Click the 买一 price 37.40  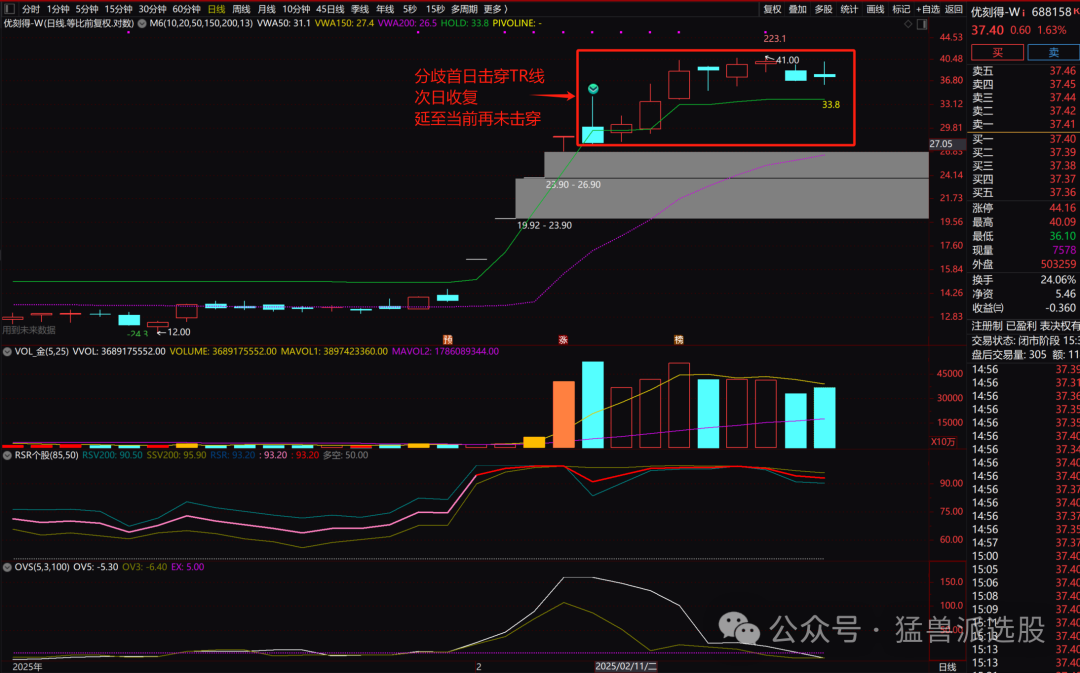coord(1063,139)
